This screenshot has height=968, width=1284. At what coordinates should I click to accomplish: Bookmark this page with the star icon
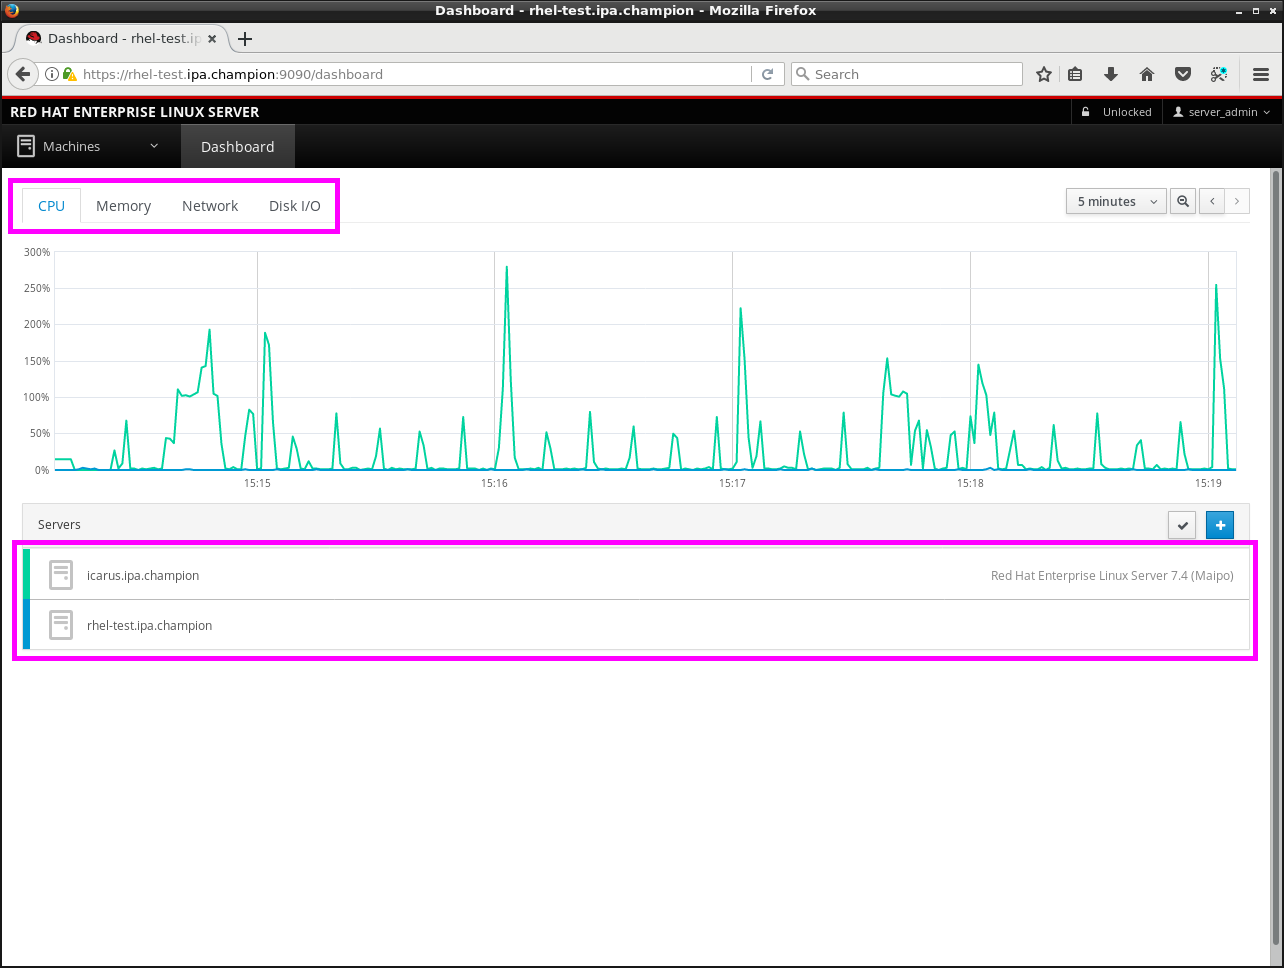(1044, 74)
